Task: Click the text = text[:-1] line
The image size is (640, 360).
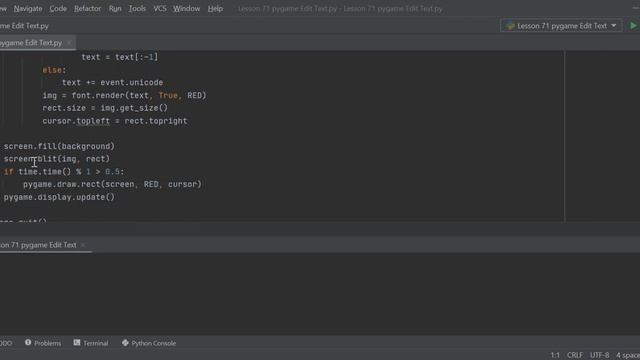Action: [120, 57]
